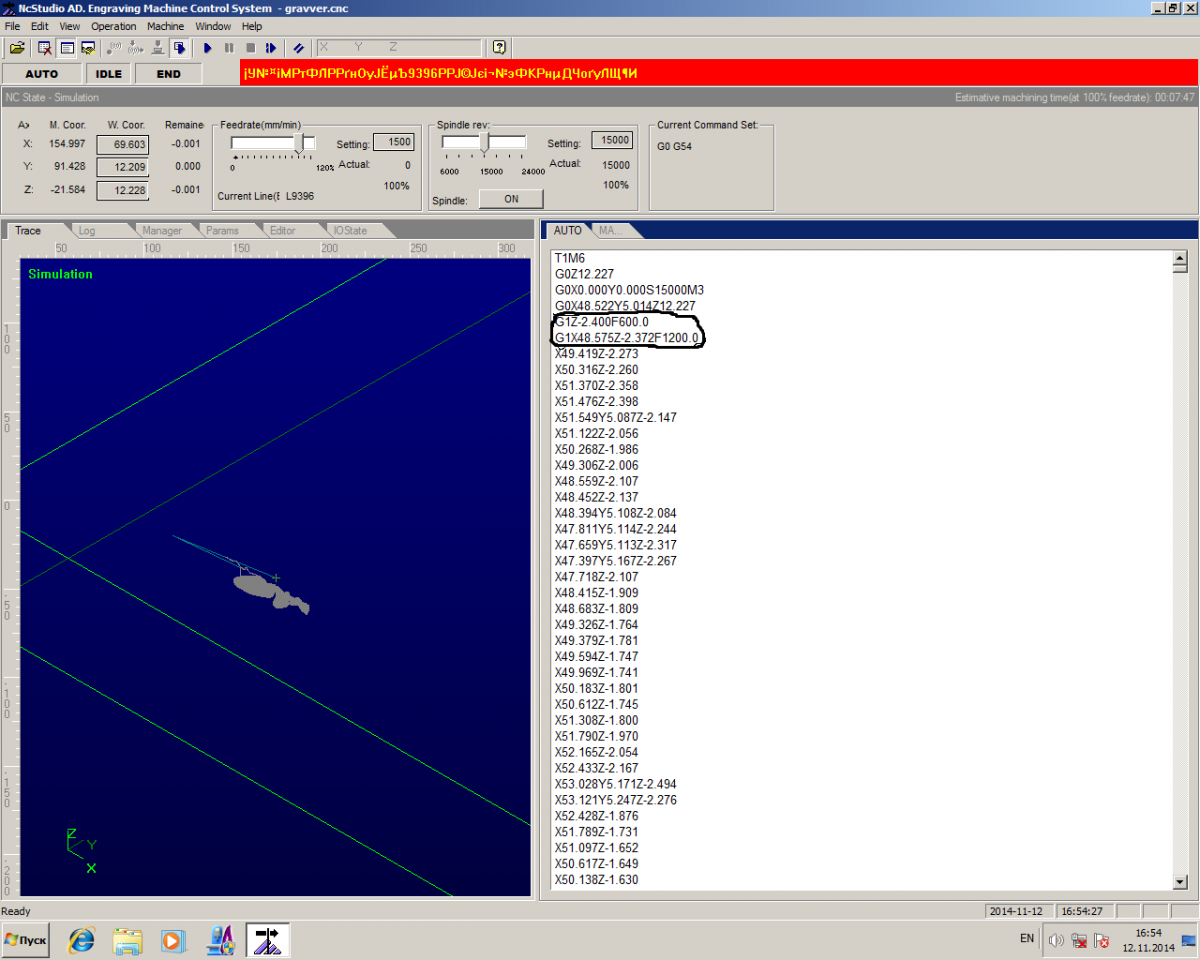Image resolution: width=1200 pixels, height=960 pixels.
Task: Open Windows Explorer from taskbar
Action: click(127, 940)
